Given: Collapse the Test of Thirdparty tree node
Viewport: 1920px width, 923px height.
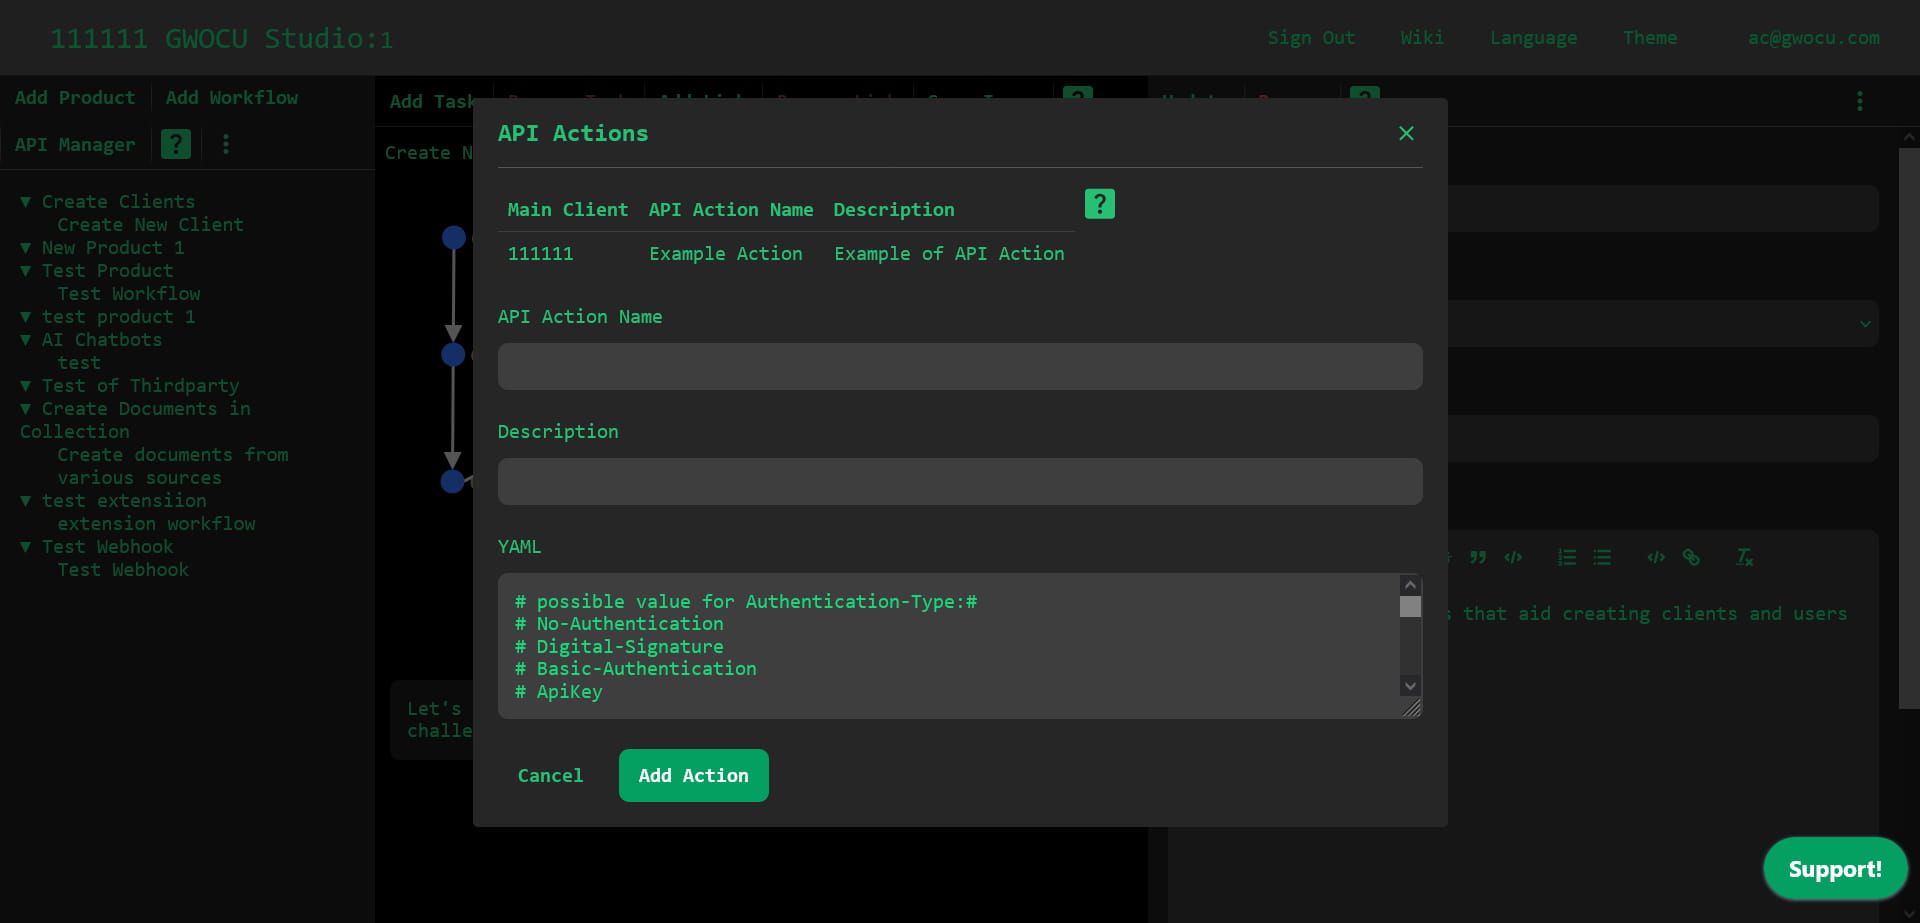Looking at the screenshot, I should pos(26,386).
